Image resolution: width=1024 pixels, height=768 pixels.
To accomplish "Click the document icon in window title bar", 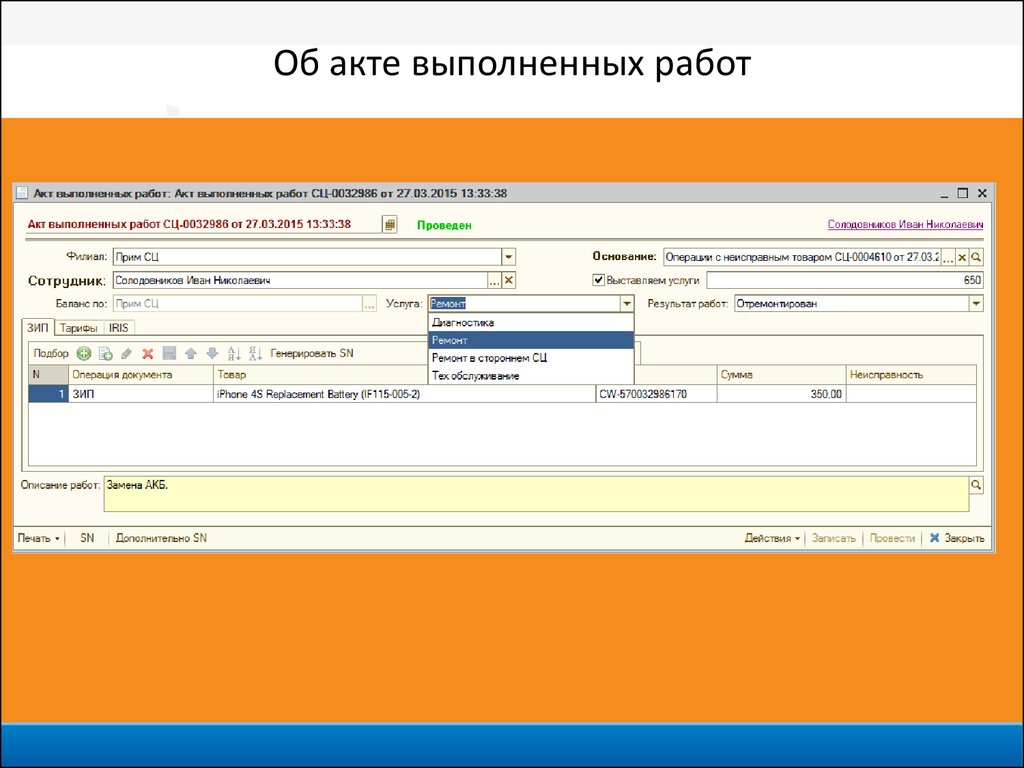I will 22,193.
